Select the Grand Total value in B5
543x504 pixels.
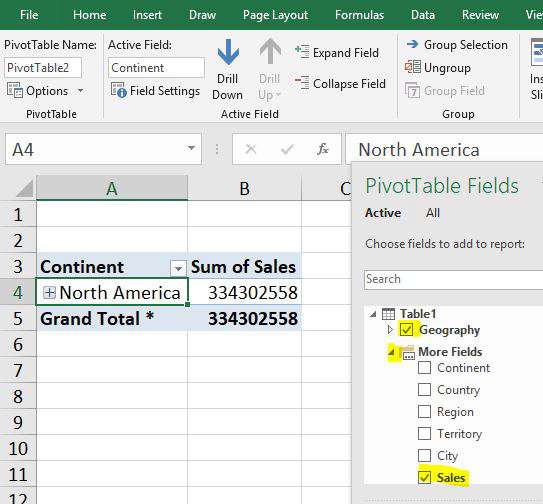(244, 318)
